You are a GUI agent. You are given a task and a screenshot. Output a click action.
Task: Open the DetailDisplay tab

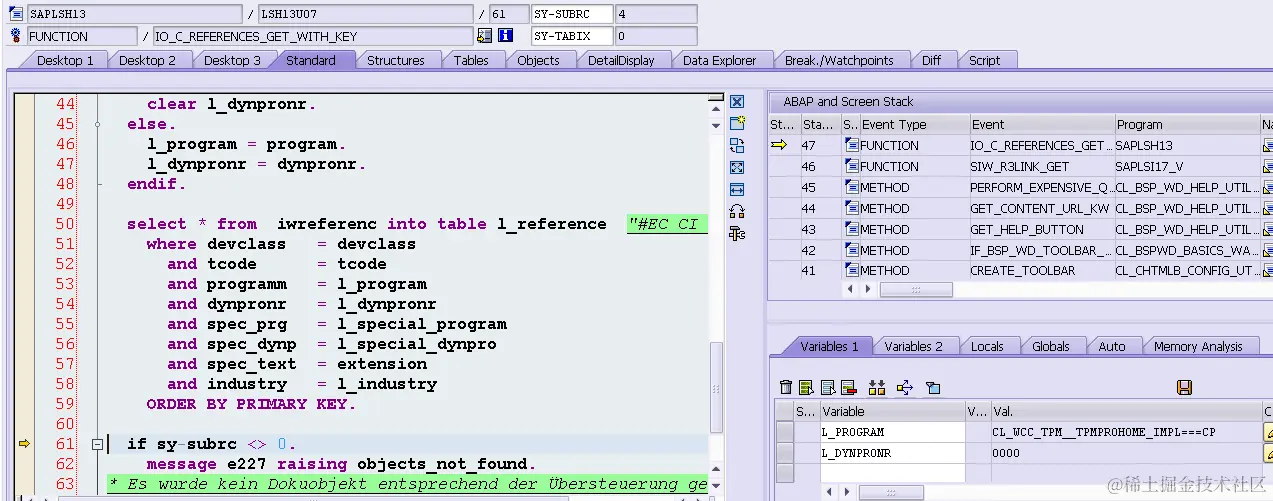pos(621,60)
